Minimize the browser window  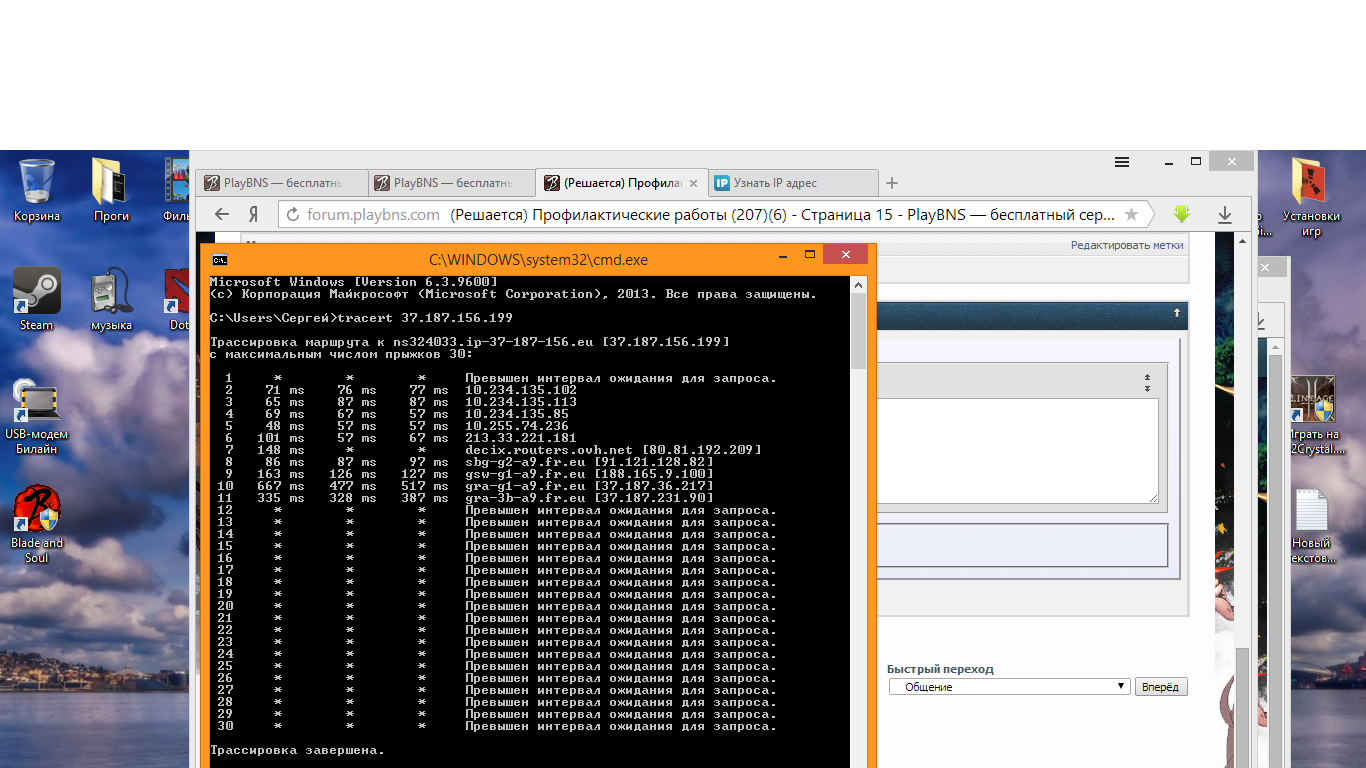1168,161
